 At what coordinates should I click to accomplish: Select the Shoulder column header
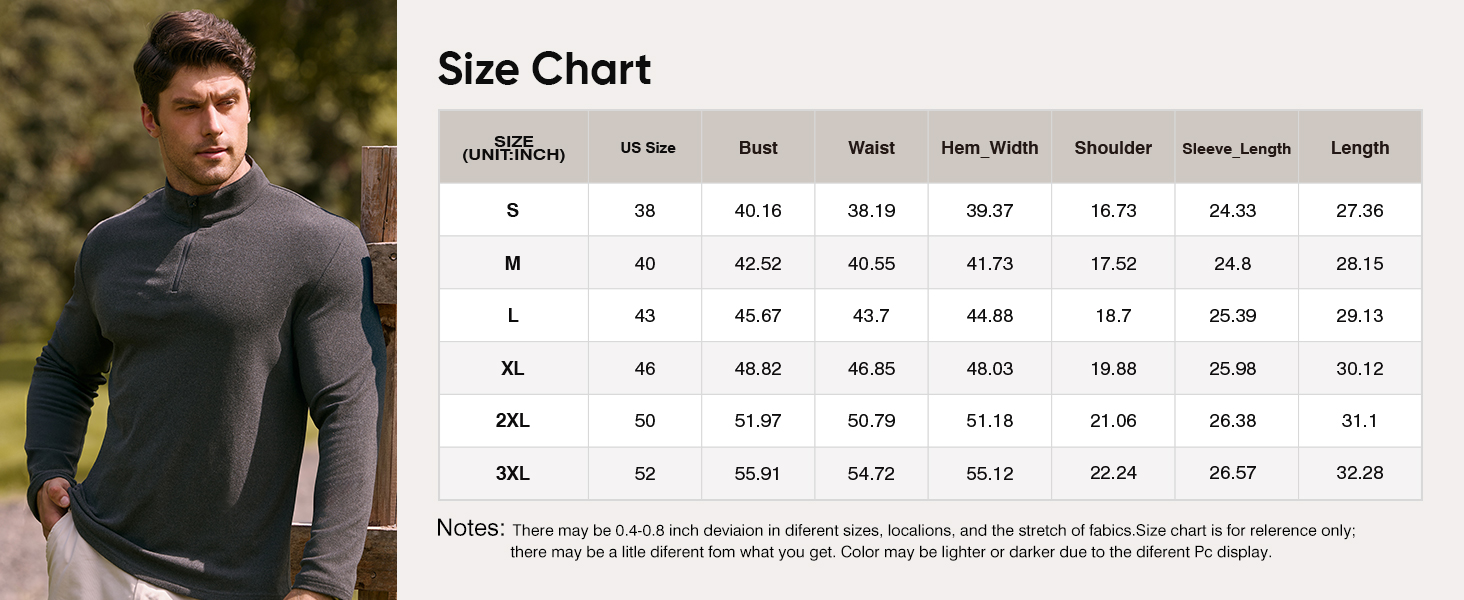tap(1113, 148)
